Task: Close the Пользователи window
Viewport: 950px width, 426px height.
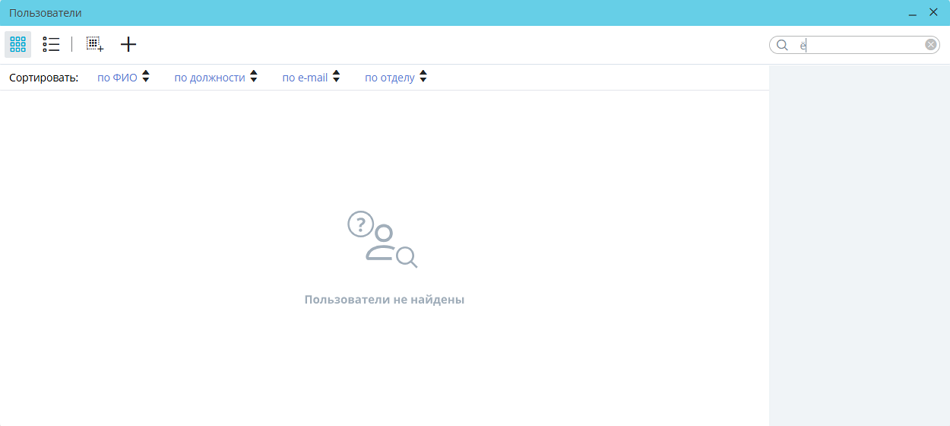Action: pos(934,13)
